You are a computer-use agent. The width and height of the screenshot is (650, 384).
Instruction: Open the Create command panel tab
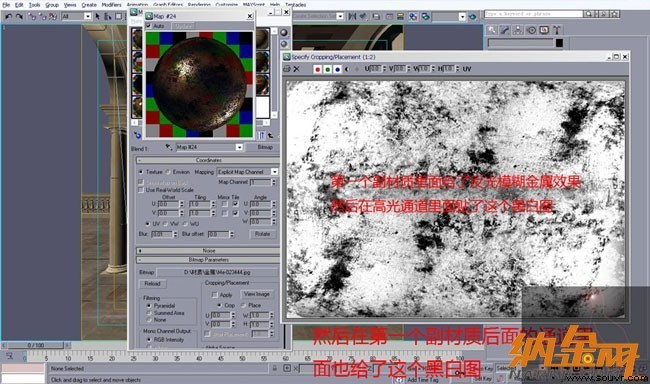pyautogui.click(x=491, y=30)
